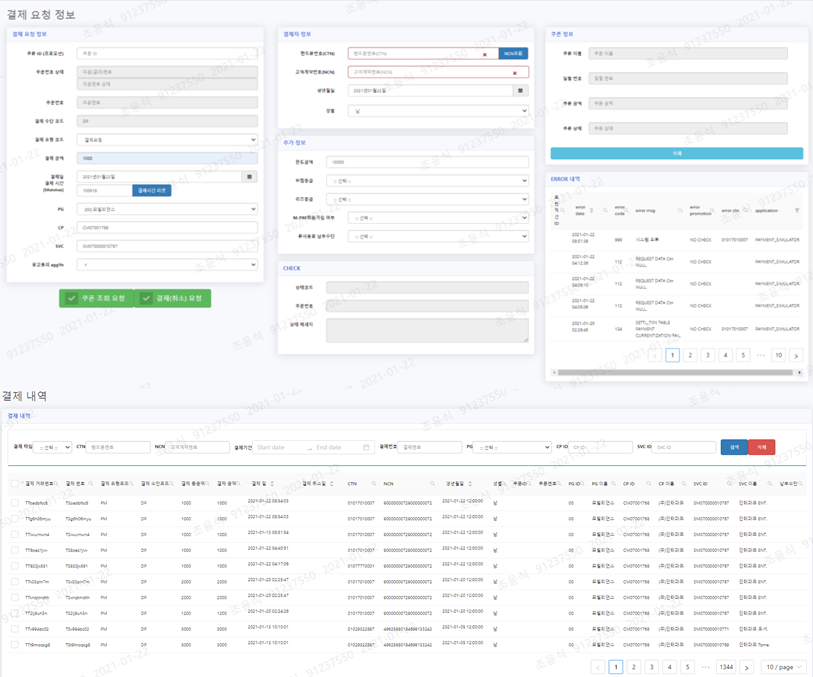Go to page 3 of 결제 내역
813x677 pixels.
(x=652, y=667)
